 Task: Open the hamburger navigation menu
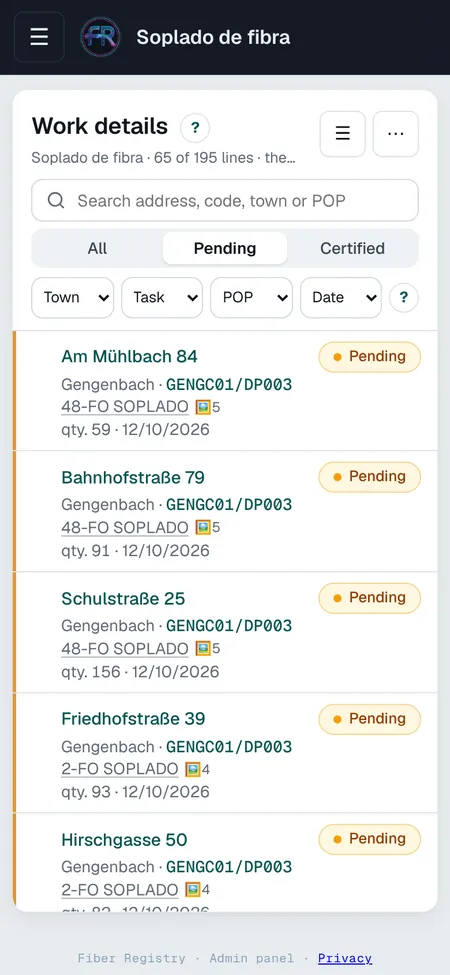coord(39,37)
